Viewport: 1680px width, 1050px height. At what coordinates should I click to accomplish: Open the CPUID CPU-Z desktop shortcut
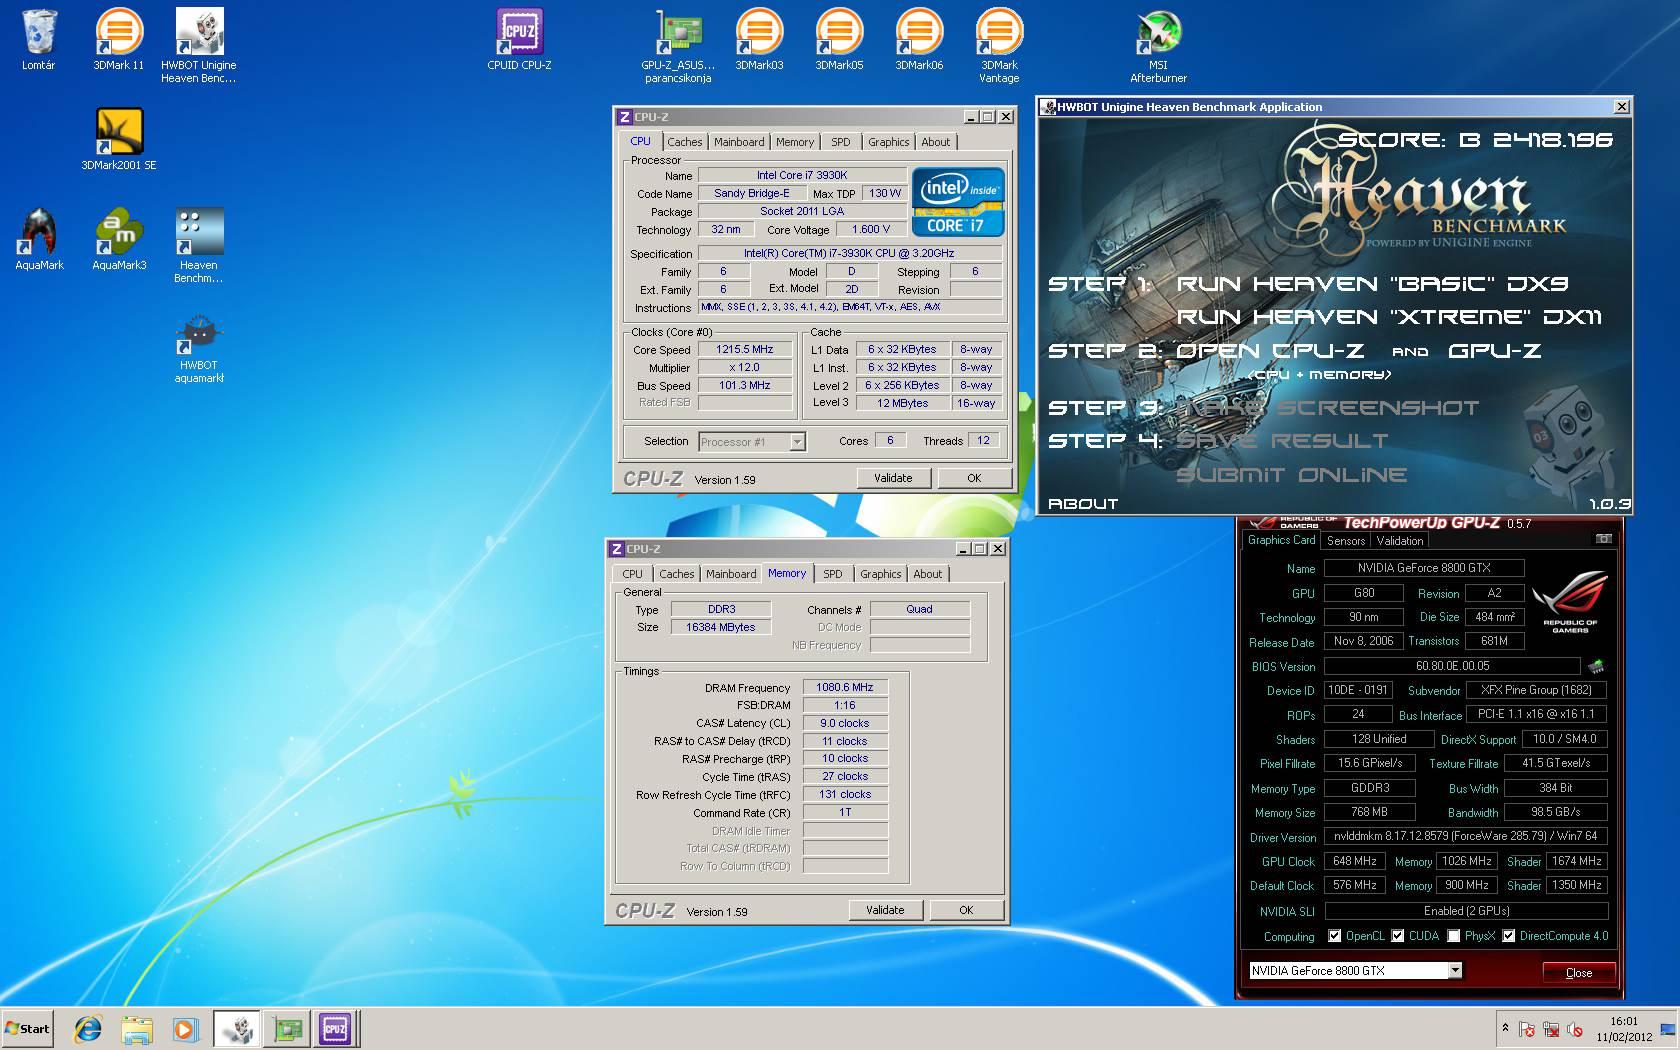[x=519, y=40]
